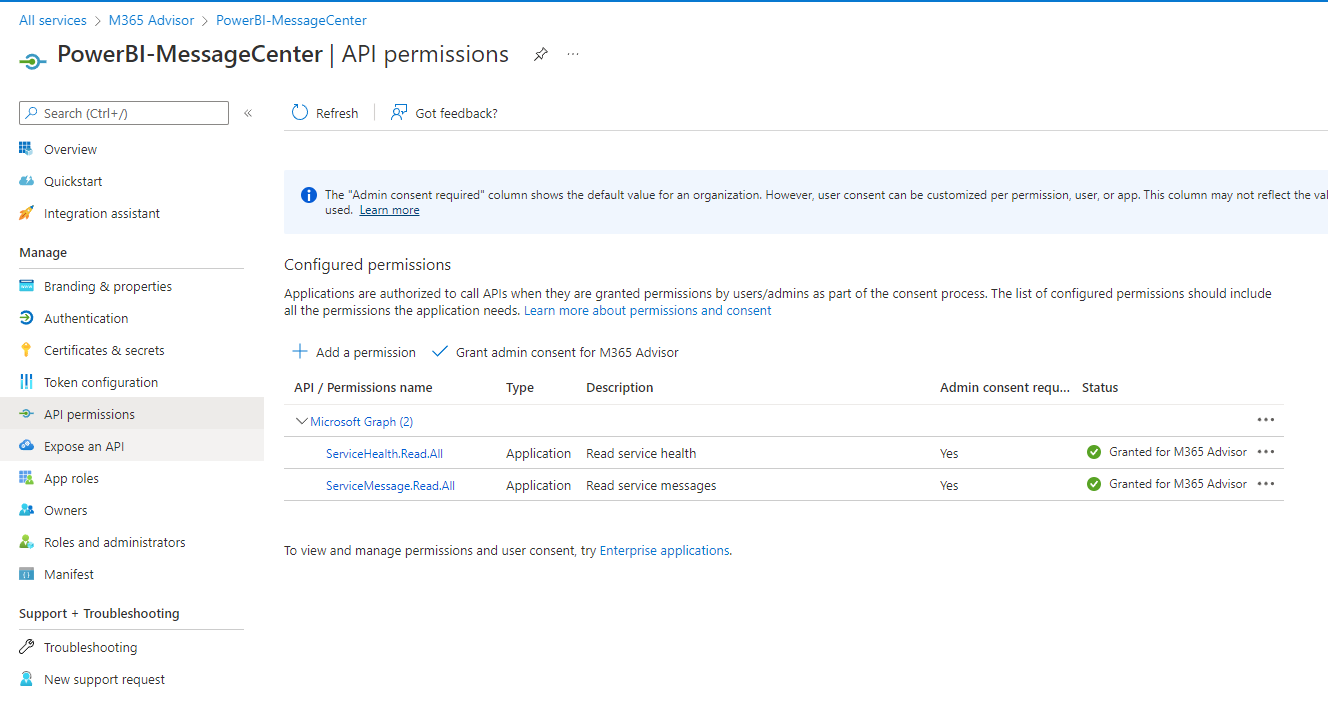The image size is (1328, 701).
Task: Open the Enterprise applications link
Action: 664,550
